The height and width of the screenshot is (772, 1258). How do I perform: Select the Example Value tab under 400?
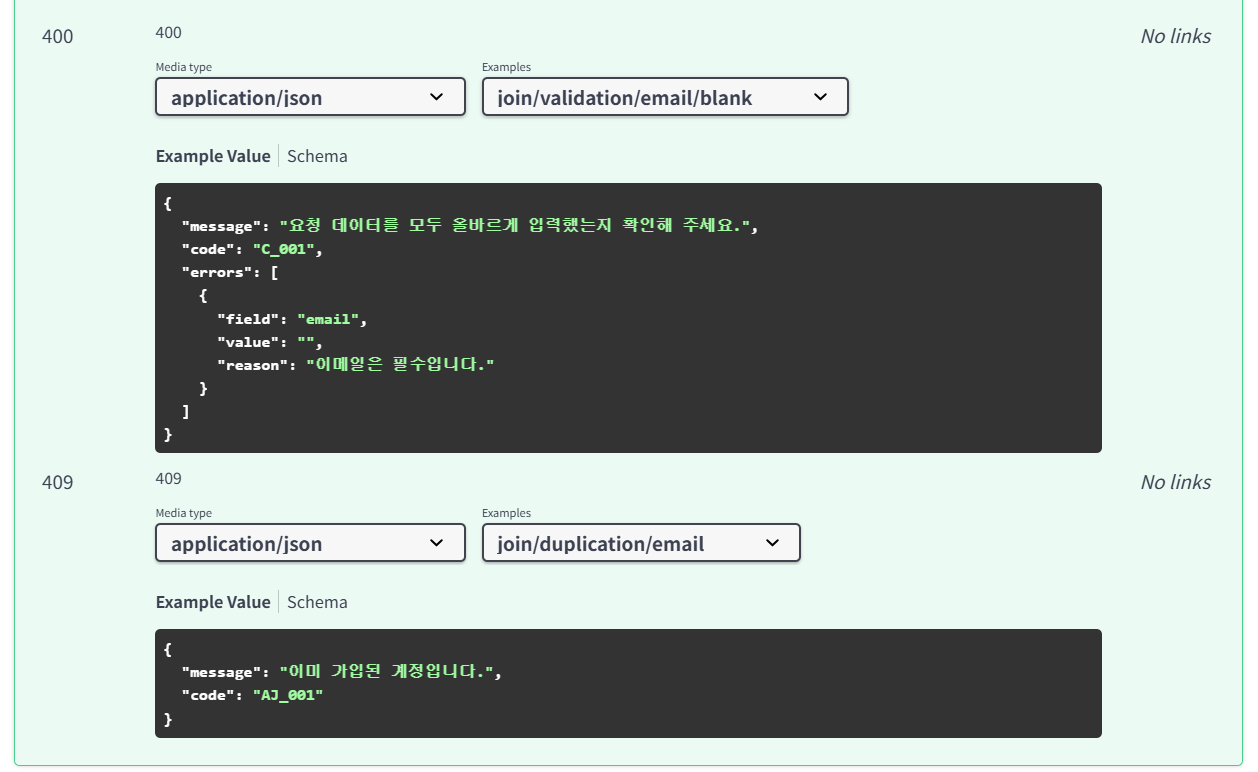(x=212, y=155)
